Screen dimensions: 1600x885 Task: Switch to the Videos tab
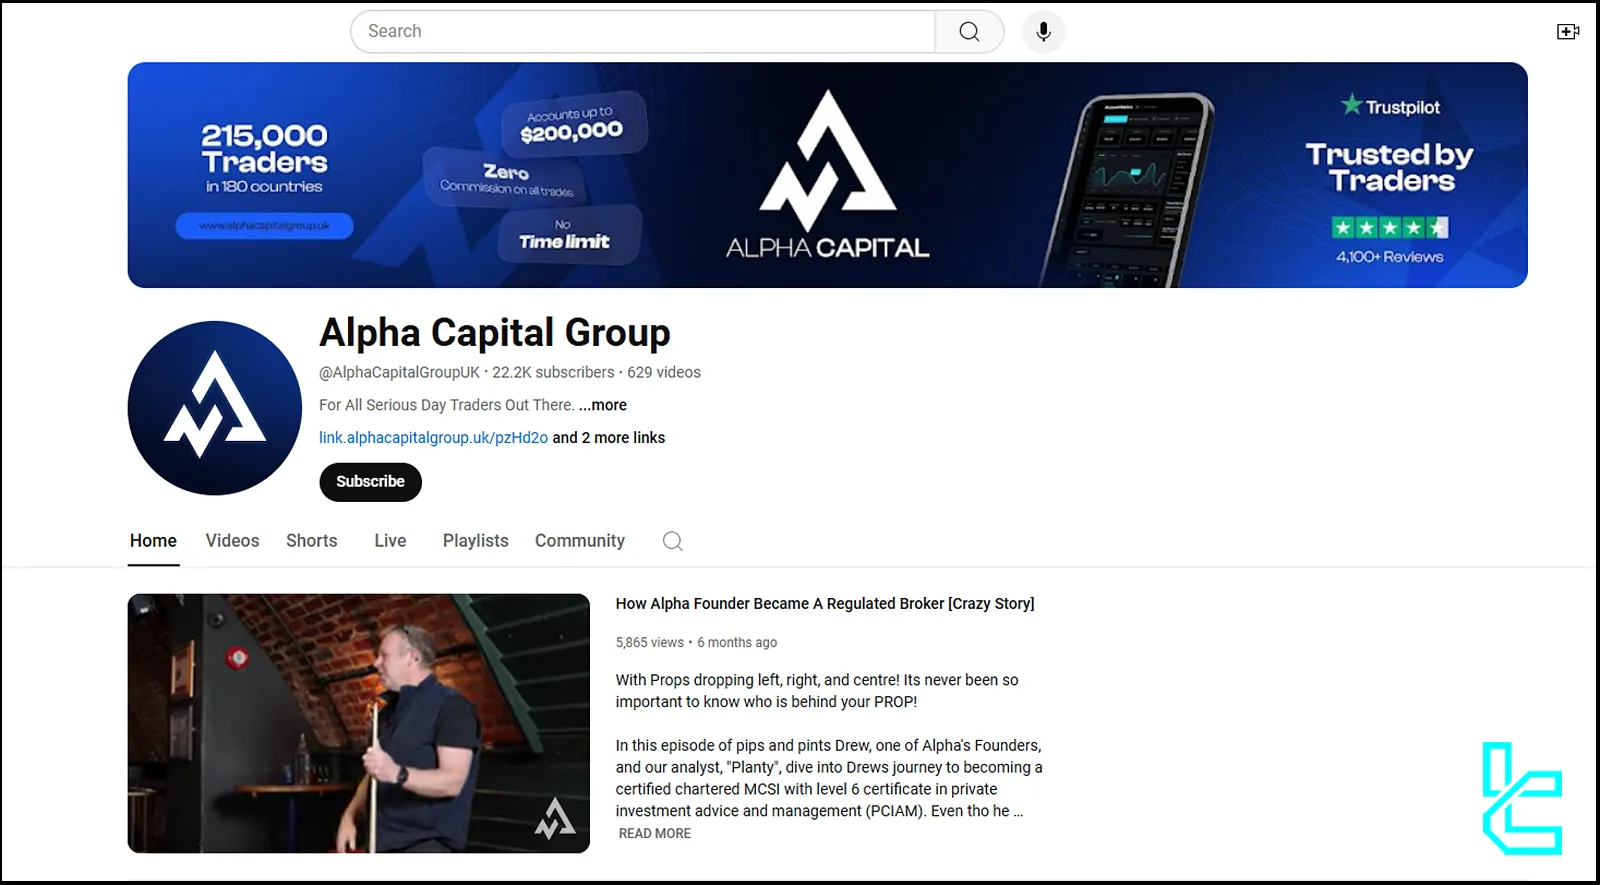(232, 541)
